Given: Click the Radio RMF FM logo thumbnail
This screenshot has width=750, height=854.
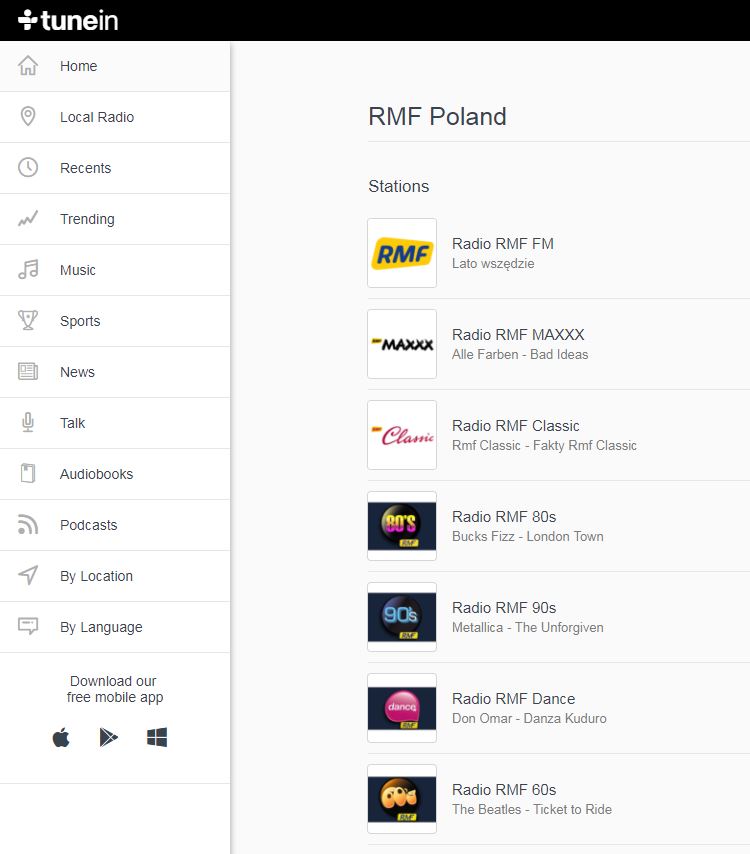Looking at the screenshot, I should (x=402, y=253).
